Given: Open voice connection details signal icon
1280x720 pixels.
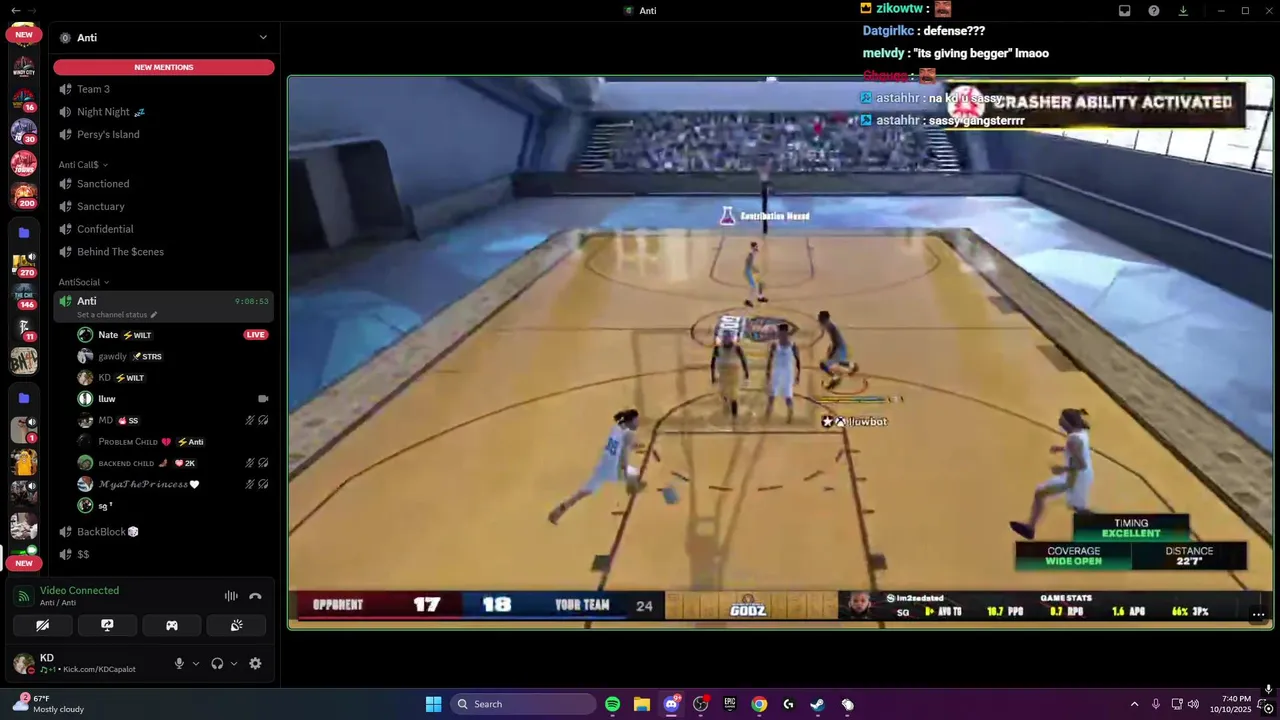Looking at the screenshot, I should click(23, 596).
